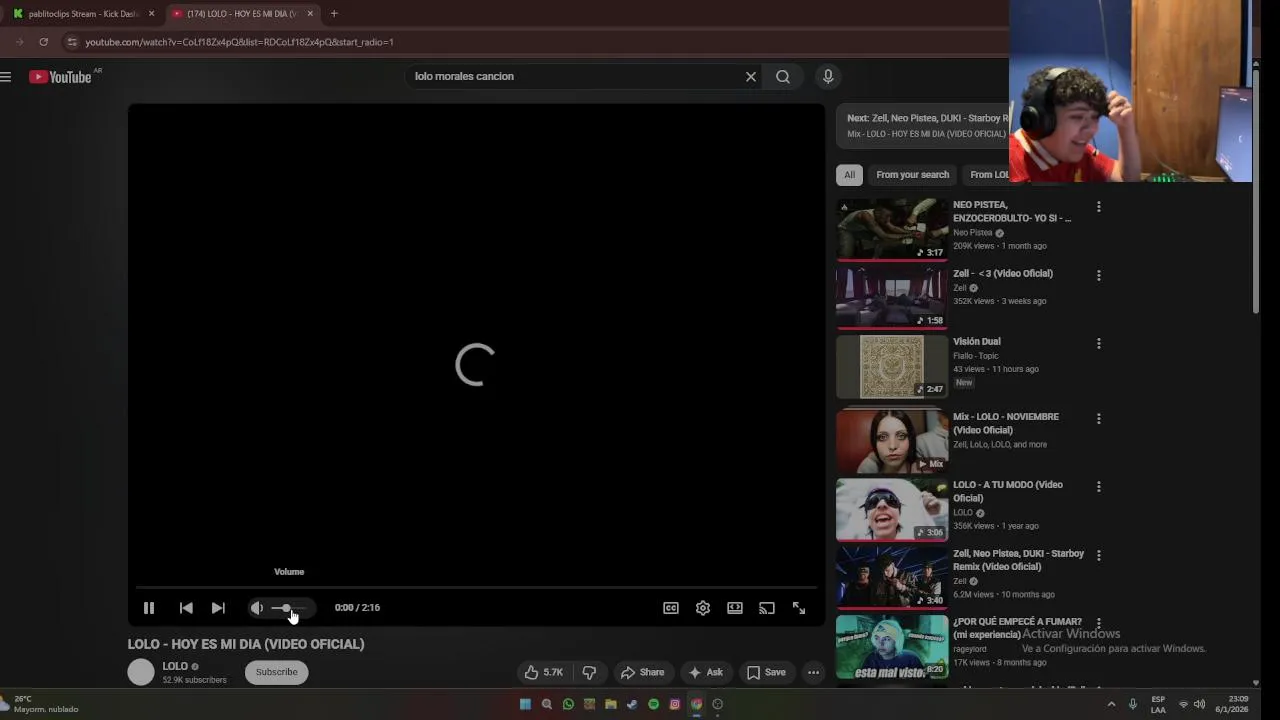The height and width of the screenshot is (720, 1280).
Task: Select the All filter chip
Action: [x=849, y=175]
